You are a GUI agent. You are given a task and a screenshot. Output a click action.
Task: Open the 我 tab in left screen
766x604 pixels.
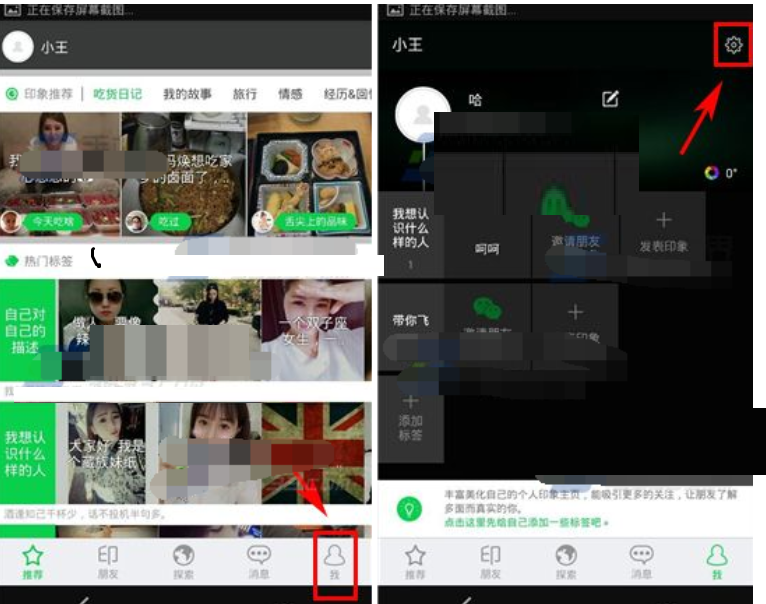coord(335,562)
